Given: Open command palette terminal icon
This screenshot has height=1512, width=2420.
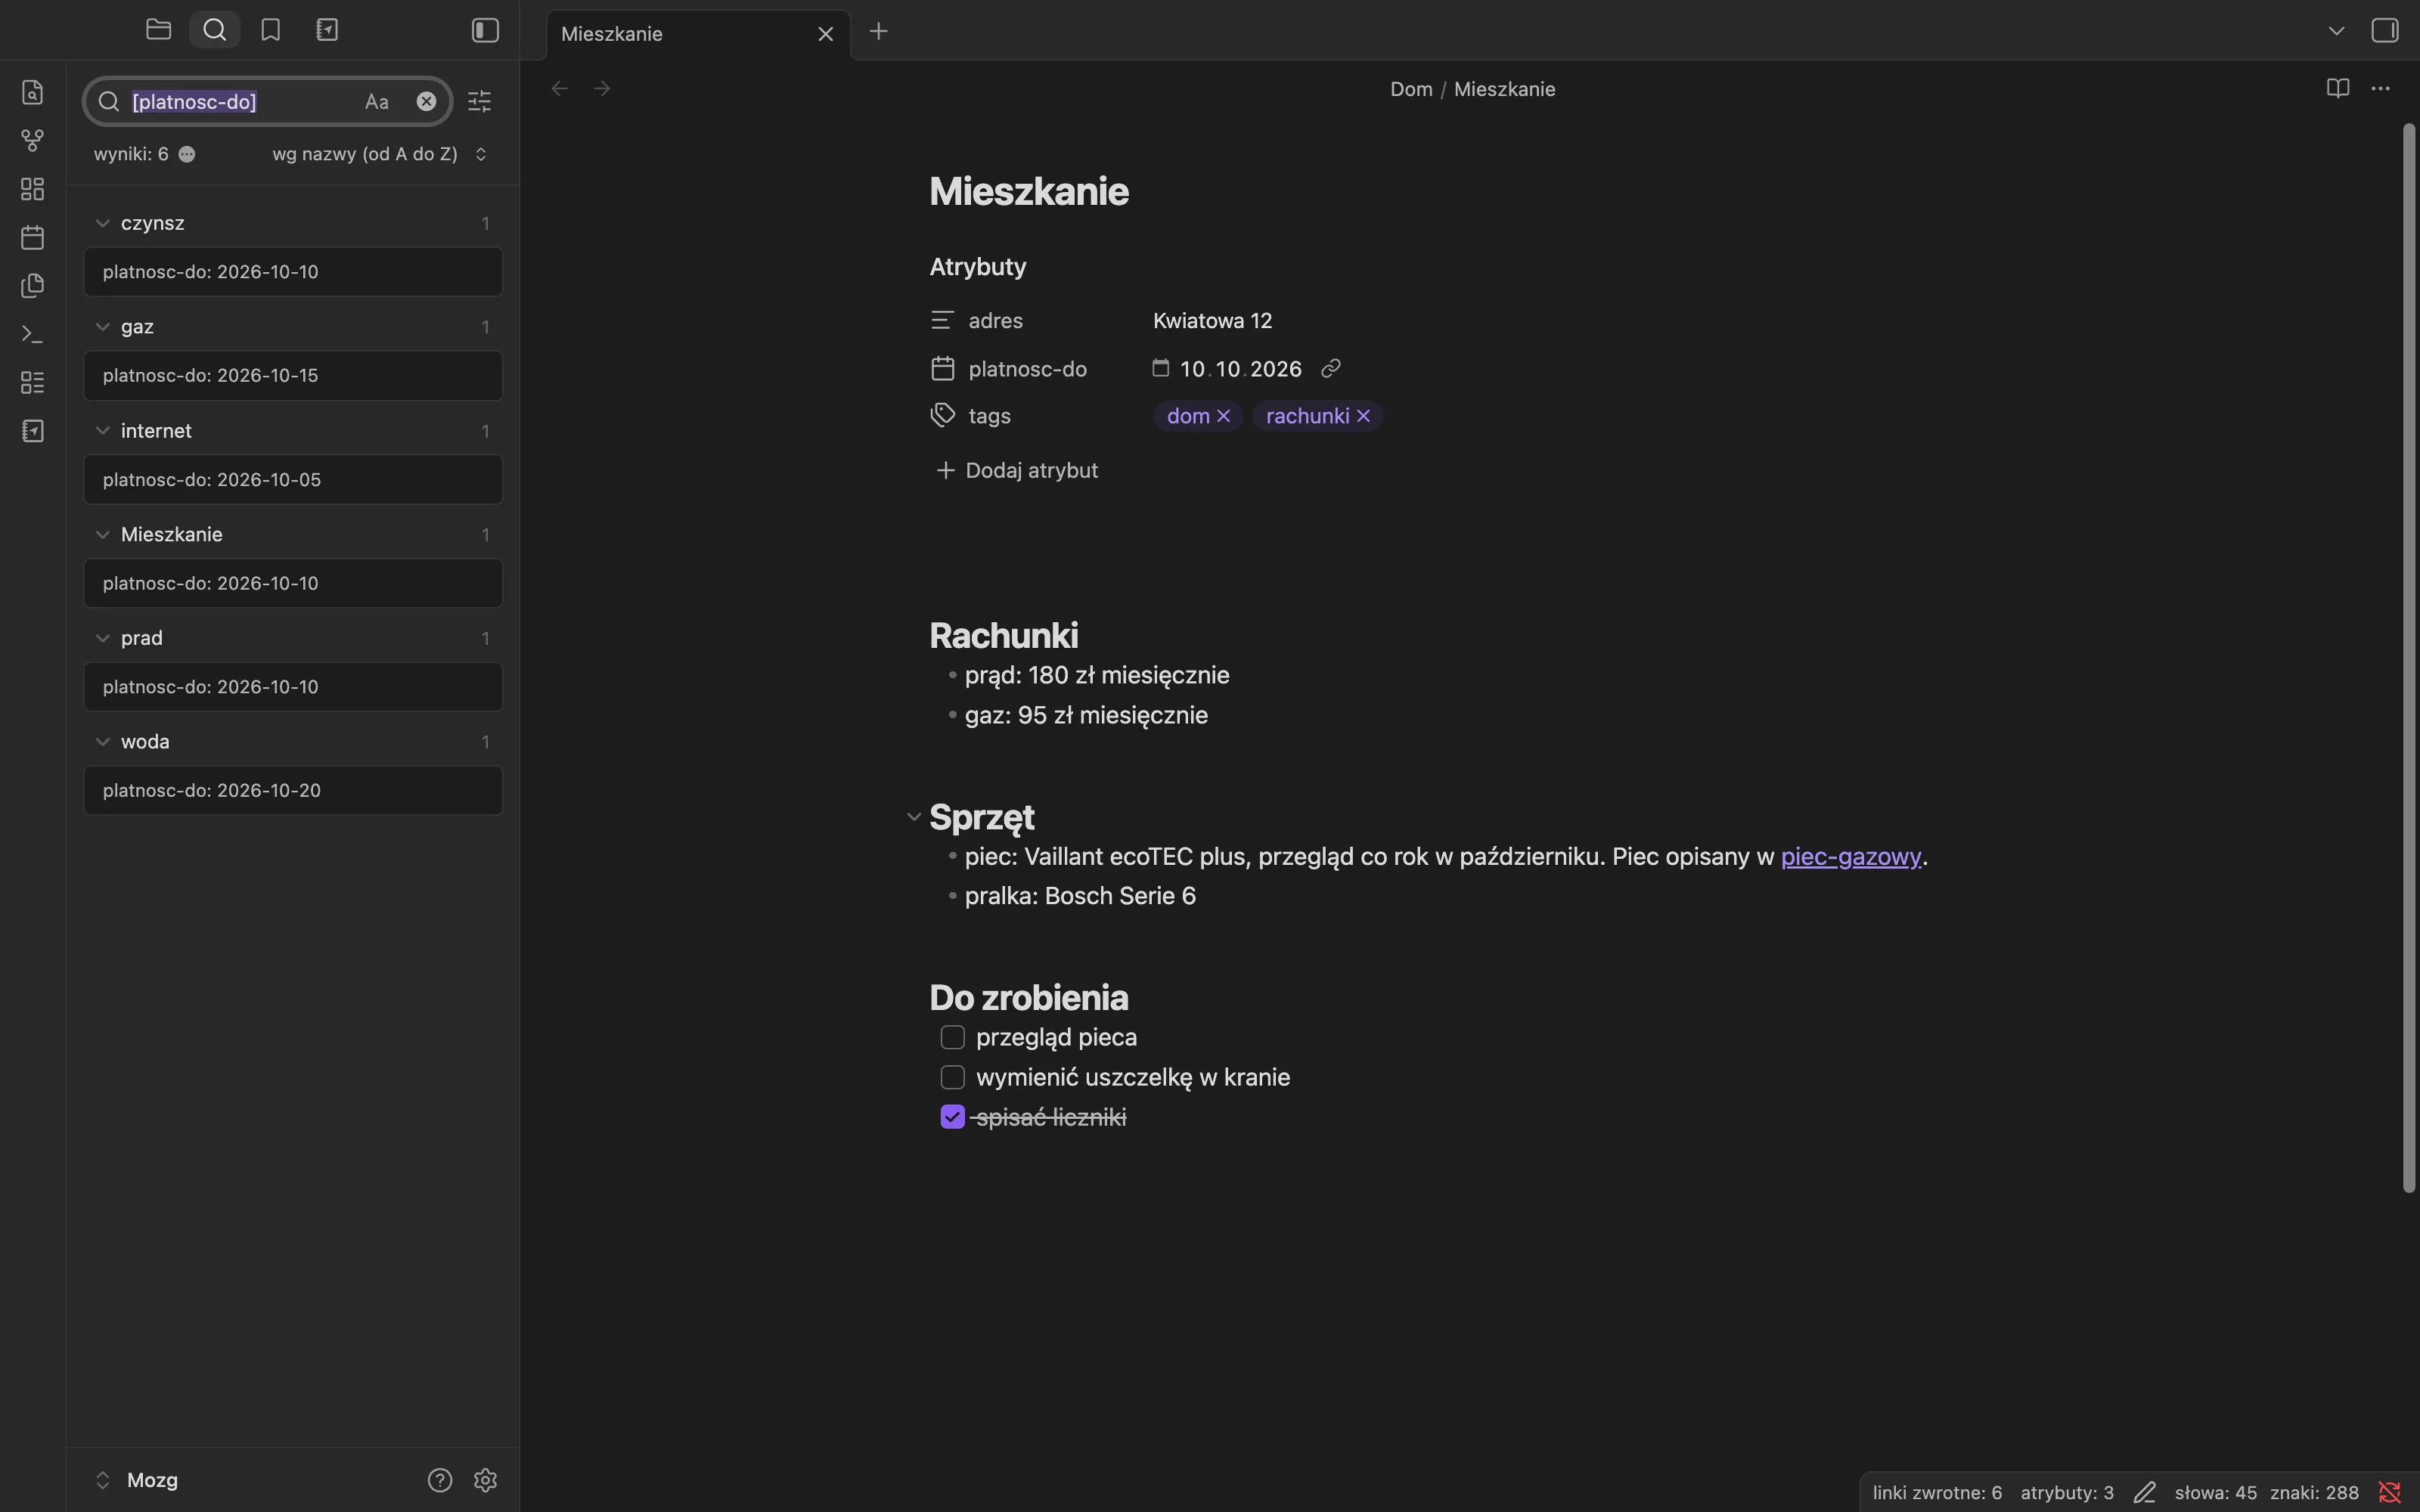Looking at the screenshot, I should [x=32, y=334].
